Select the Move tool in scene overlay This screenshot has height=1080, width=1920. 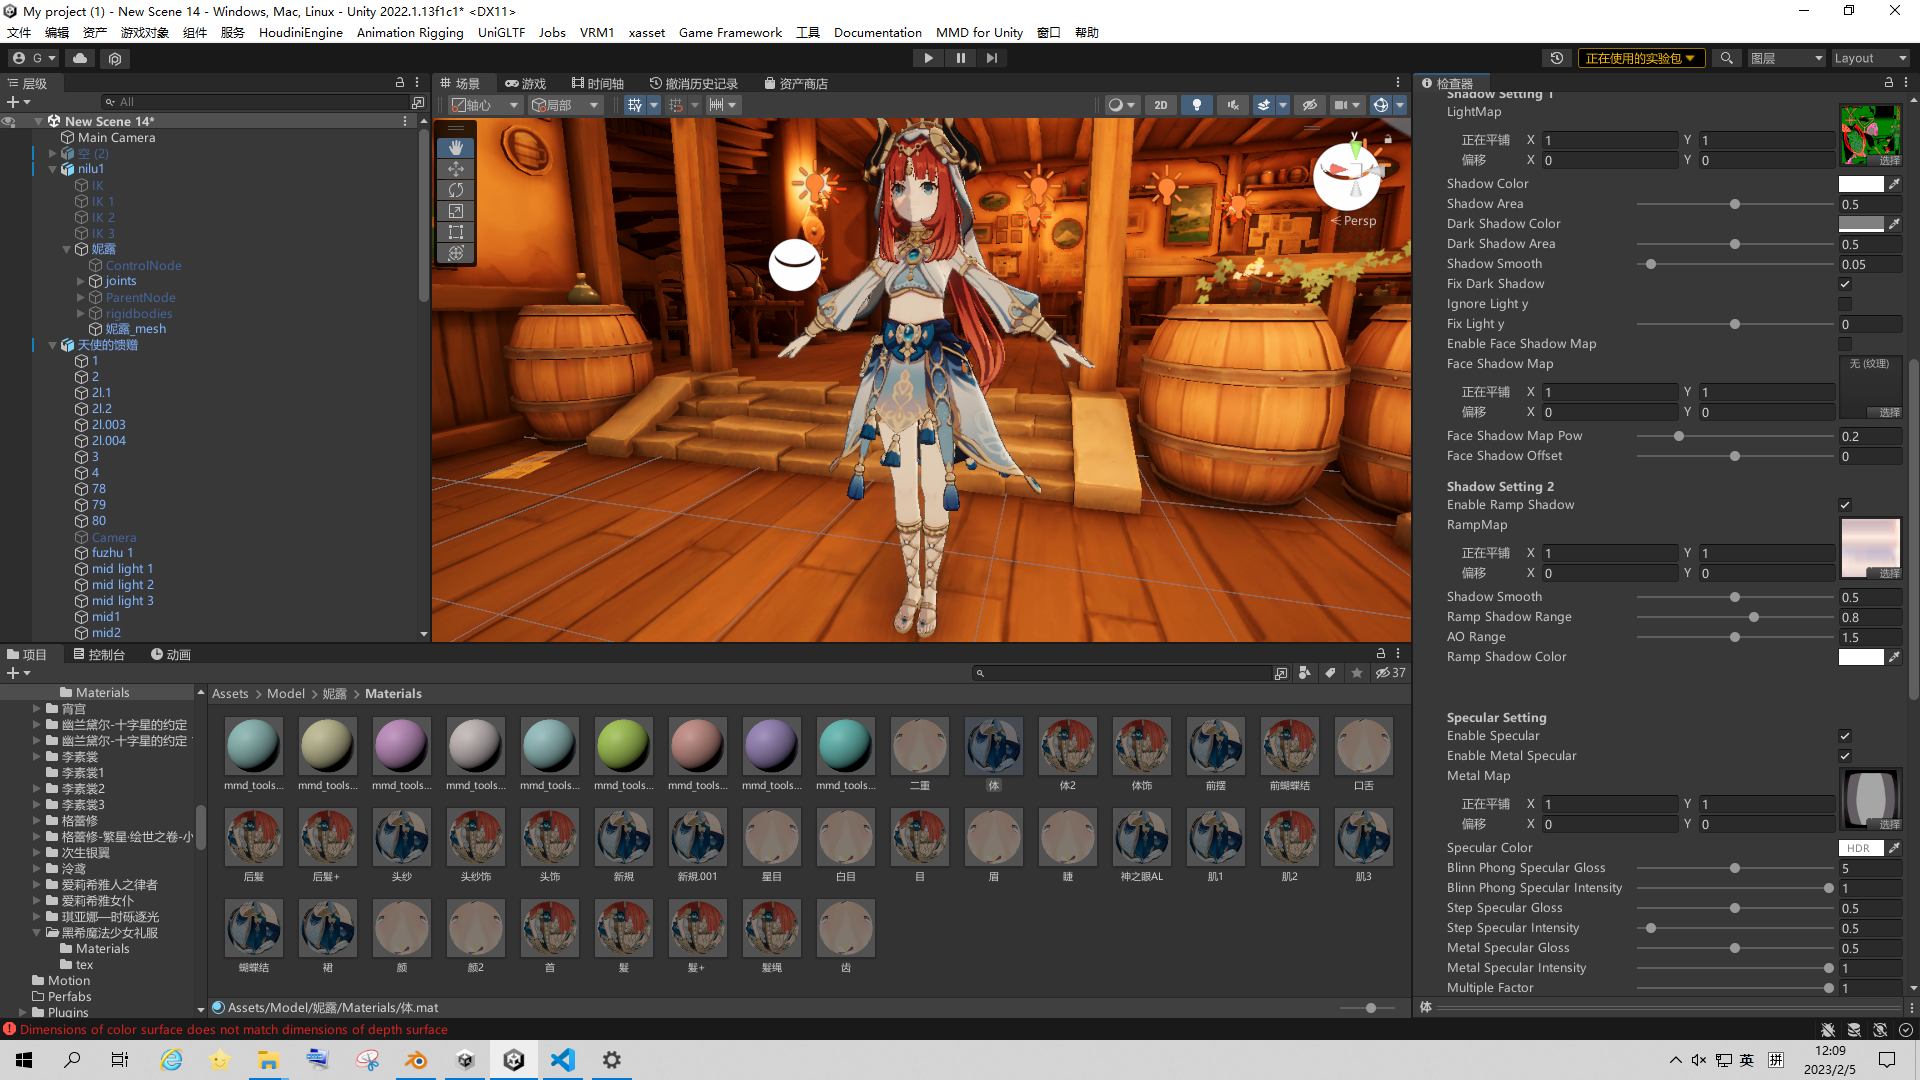[x=456, y=169]
